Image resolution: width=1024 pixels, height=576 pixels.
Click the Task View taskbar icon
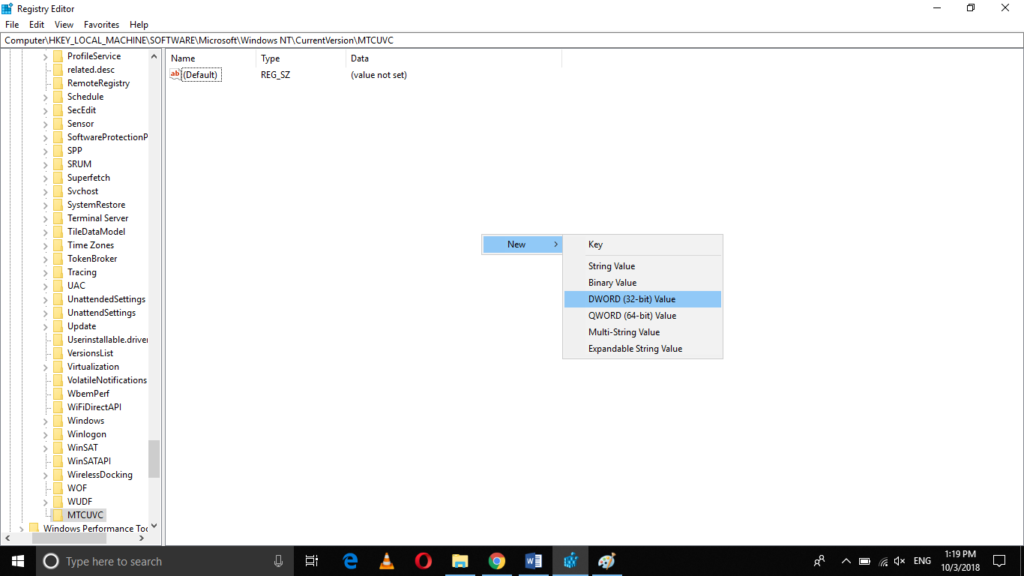pyautogui.click(x=312, y=561)
